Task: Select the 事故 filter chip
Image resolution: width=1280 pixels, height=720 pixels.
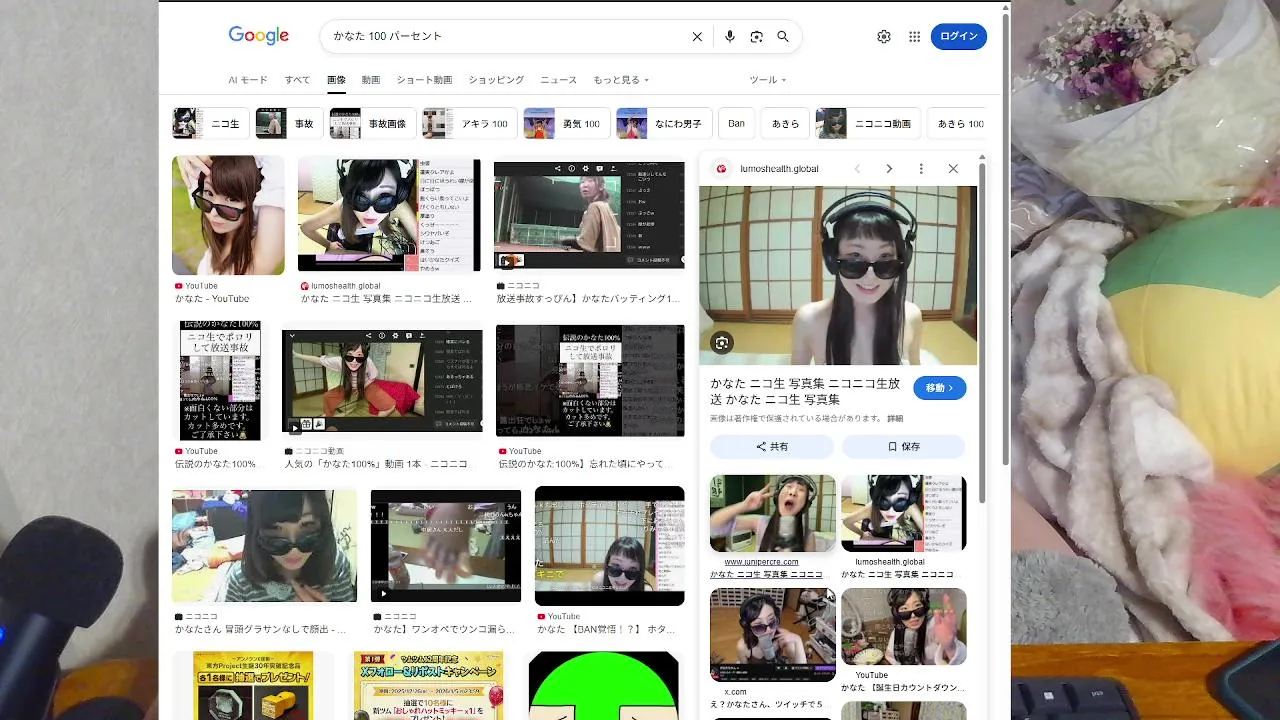Action: point(289,123)
